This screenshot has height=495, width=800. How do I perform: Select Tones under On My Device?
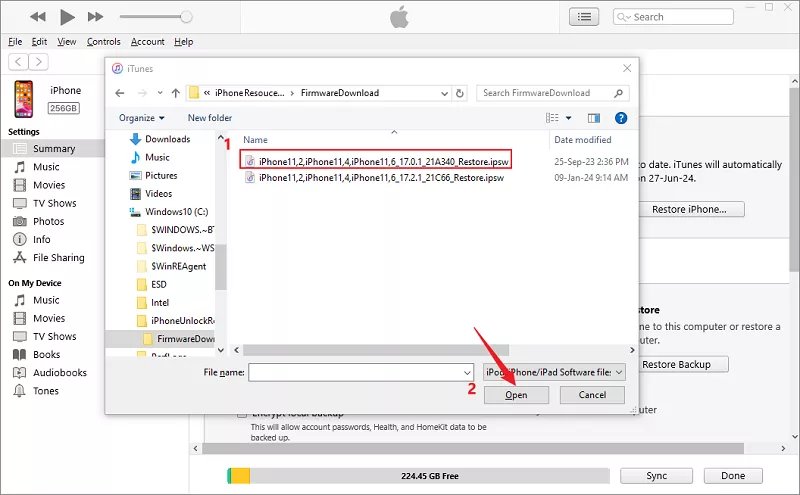tap(46, 391)
